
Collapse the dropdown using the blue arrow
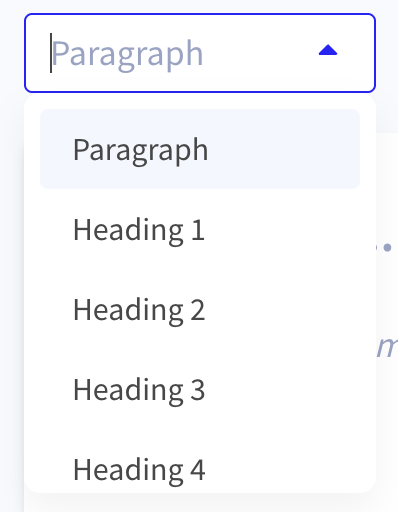point(328,50)
